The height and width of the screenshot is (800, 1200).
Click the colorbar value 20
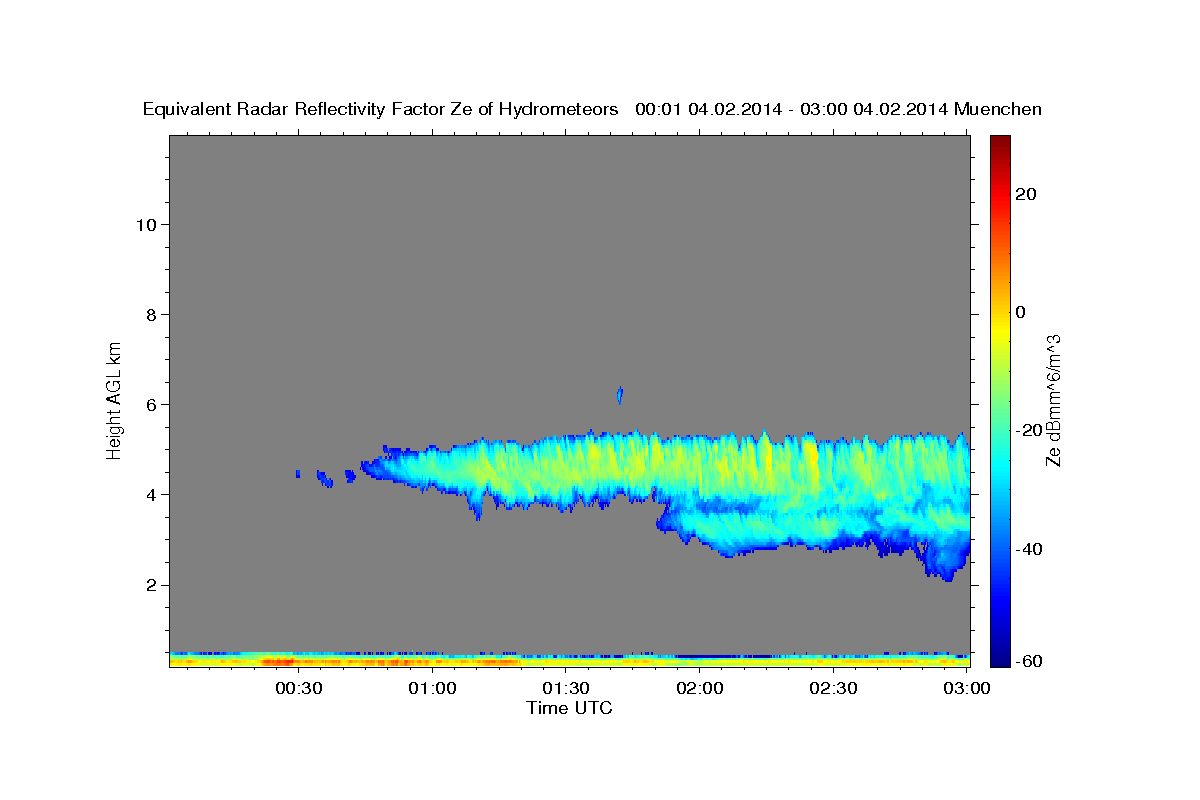(x=1026, y=194)
